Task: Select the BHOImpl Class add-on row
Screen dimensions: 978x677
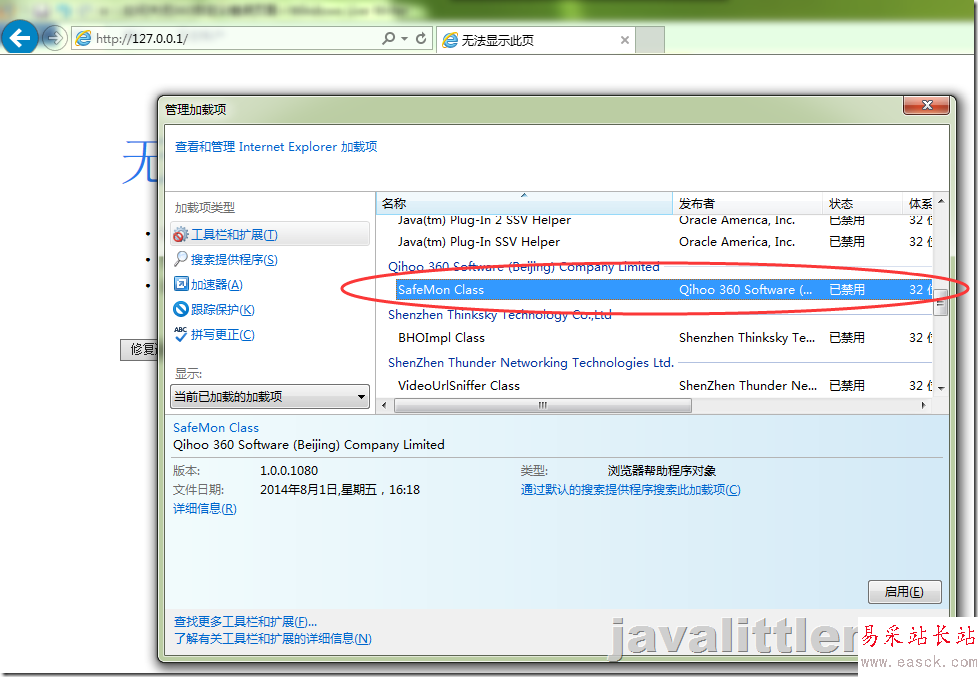Action: [x=664, y=338]
